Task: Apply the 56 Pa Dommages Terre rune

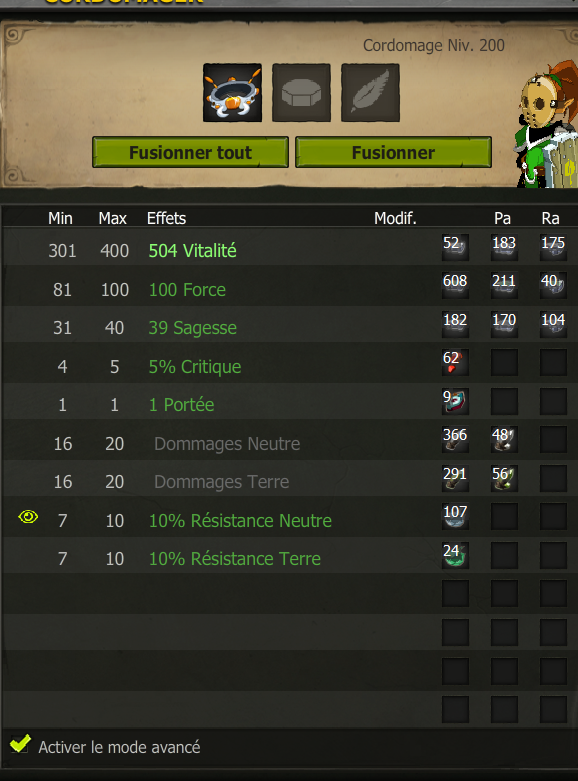Action: (x=504, y=478)
